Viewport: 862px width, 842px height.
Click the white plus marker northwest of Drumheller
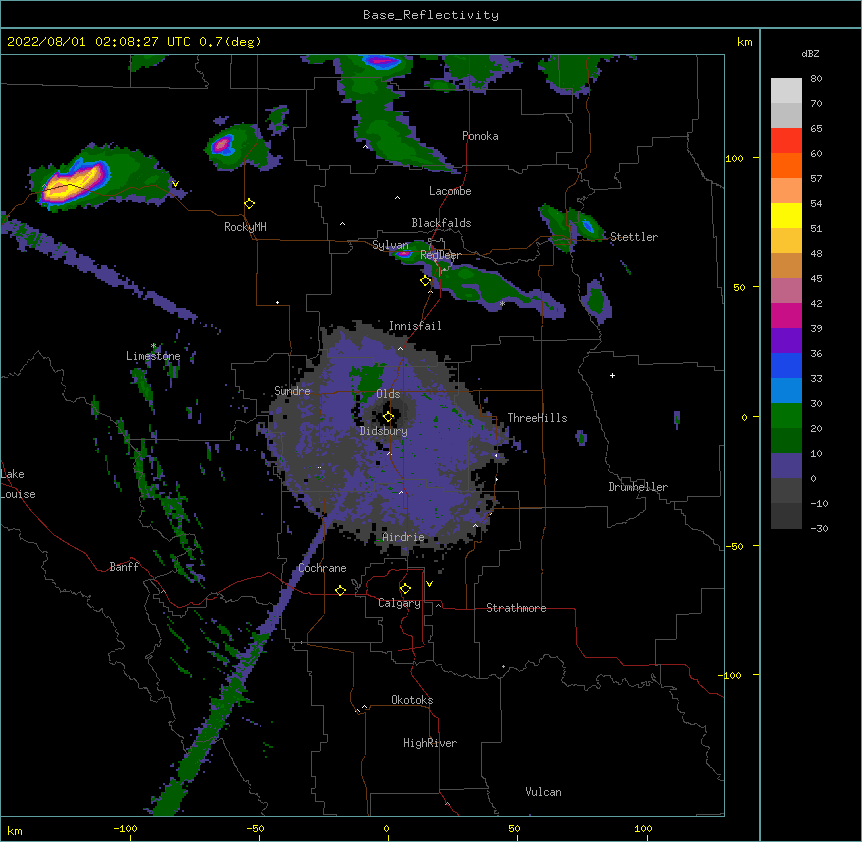click(612, 375)
